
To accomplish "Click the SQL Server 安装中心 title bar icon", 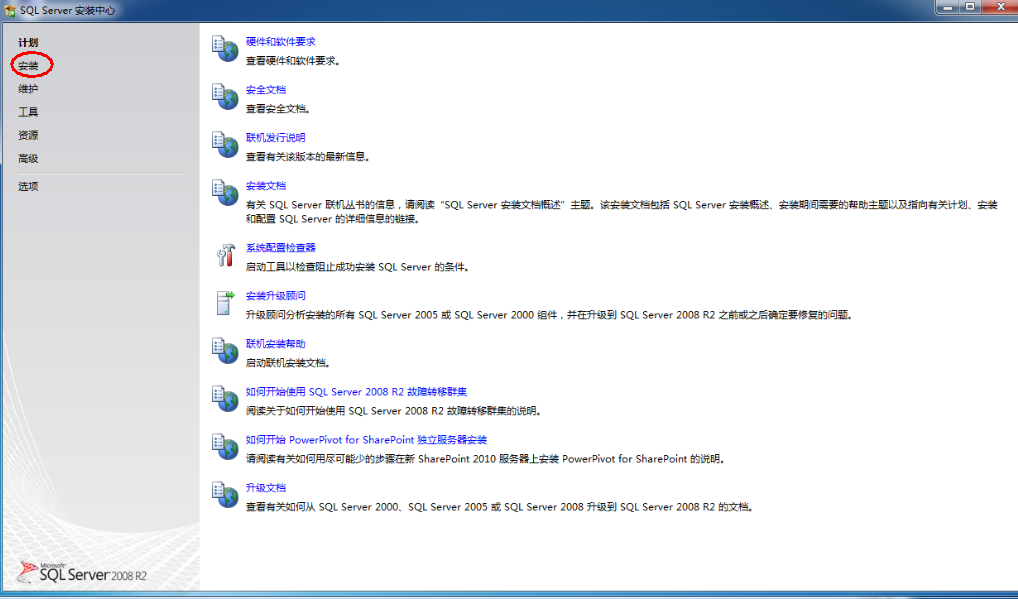I will pos(10,10).
